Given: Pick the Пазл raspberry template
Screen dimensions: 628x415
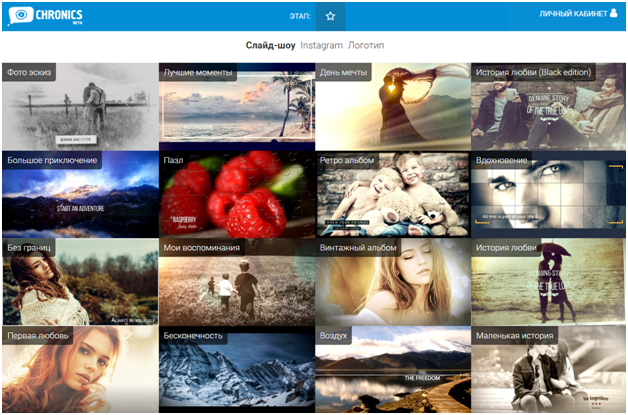Looking at the screenshot, I should (x=237, y=194).
